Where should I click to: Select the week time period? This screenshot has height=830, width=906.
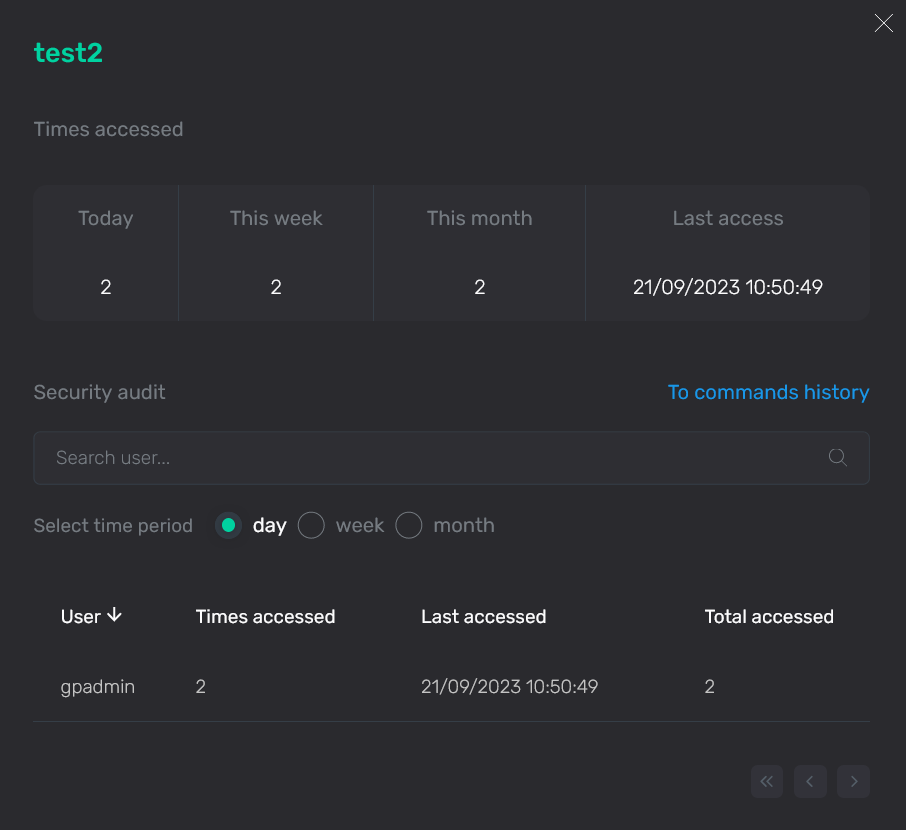click(310, 525)
